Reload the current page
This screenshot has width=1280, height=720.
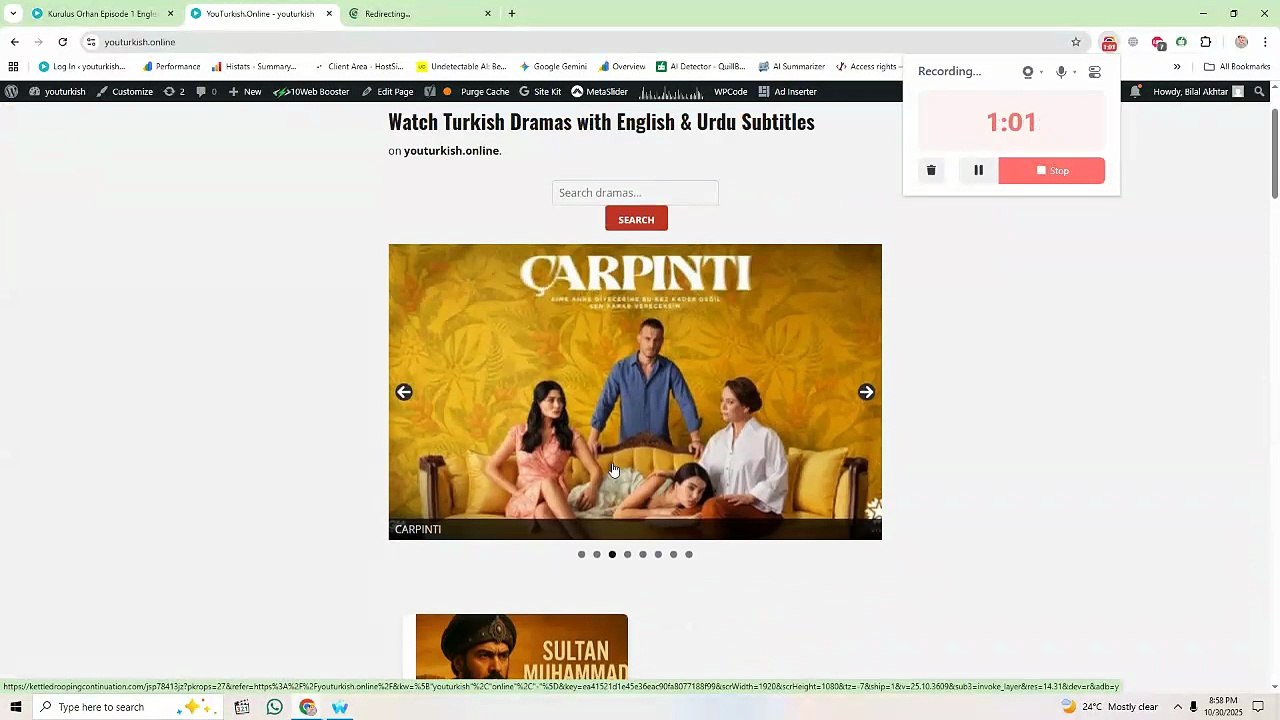pyautogui.click(x=62, y=42)
